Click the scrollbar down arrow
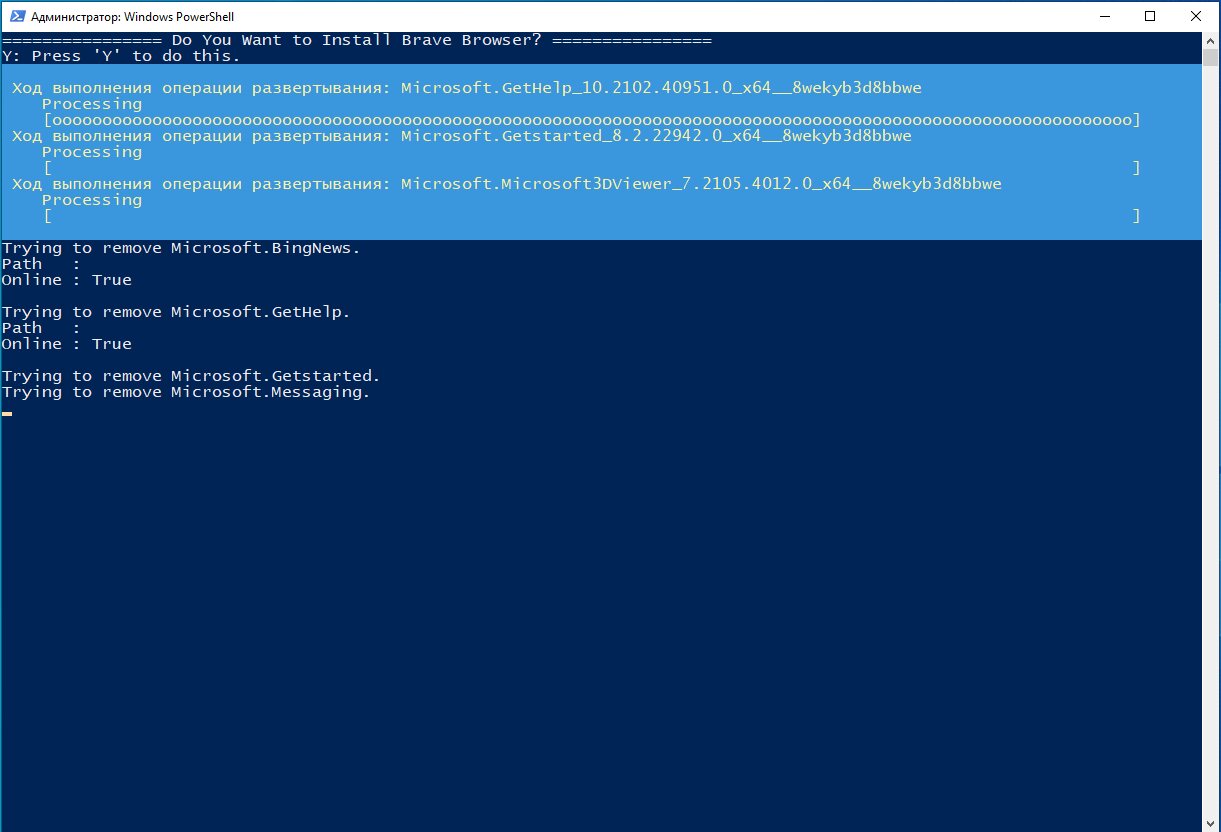 (x=1210, y=822)
